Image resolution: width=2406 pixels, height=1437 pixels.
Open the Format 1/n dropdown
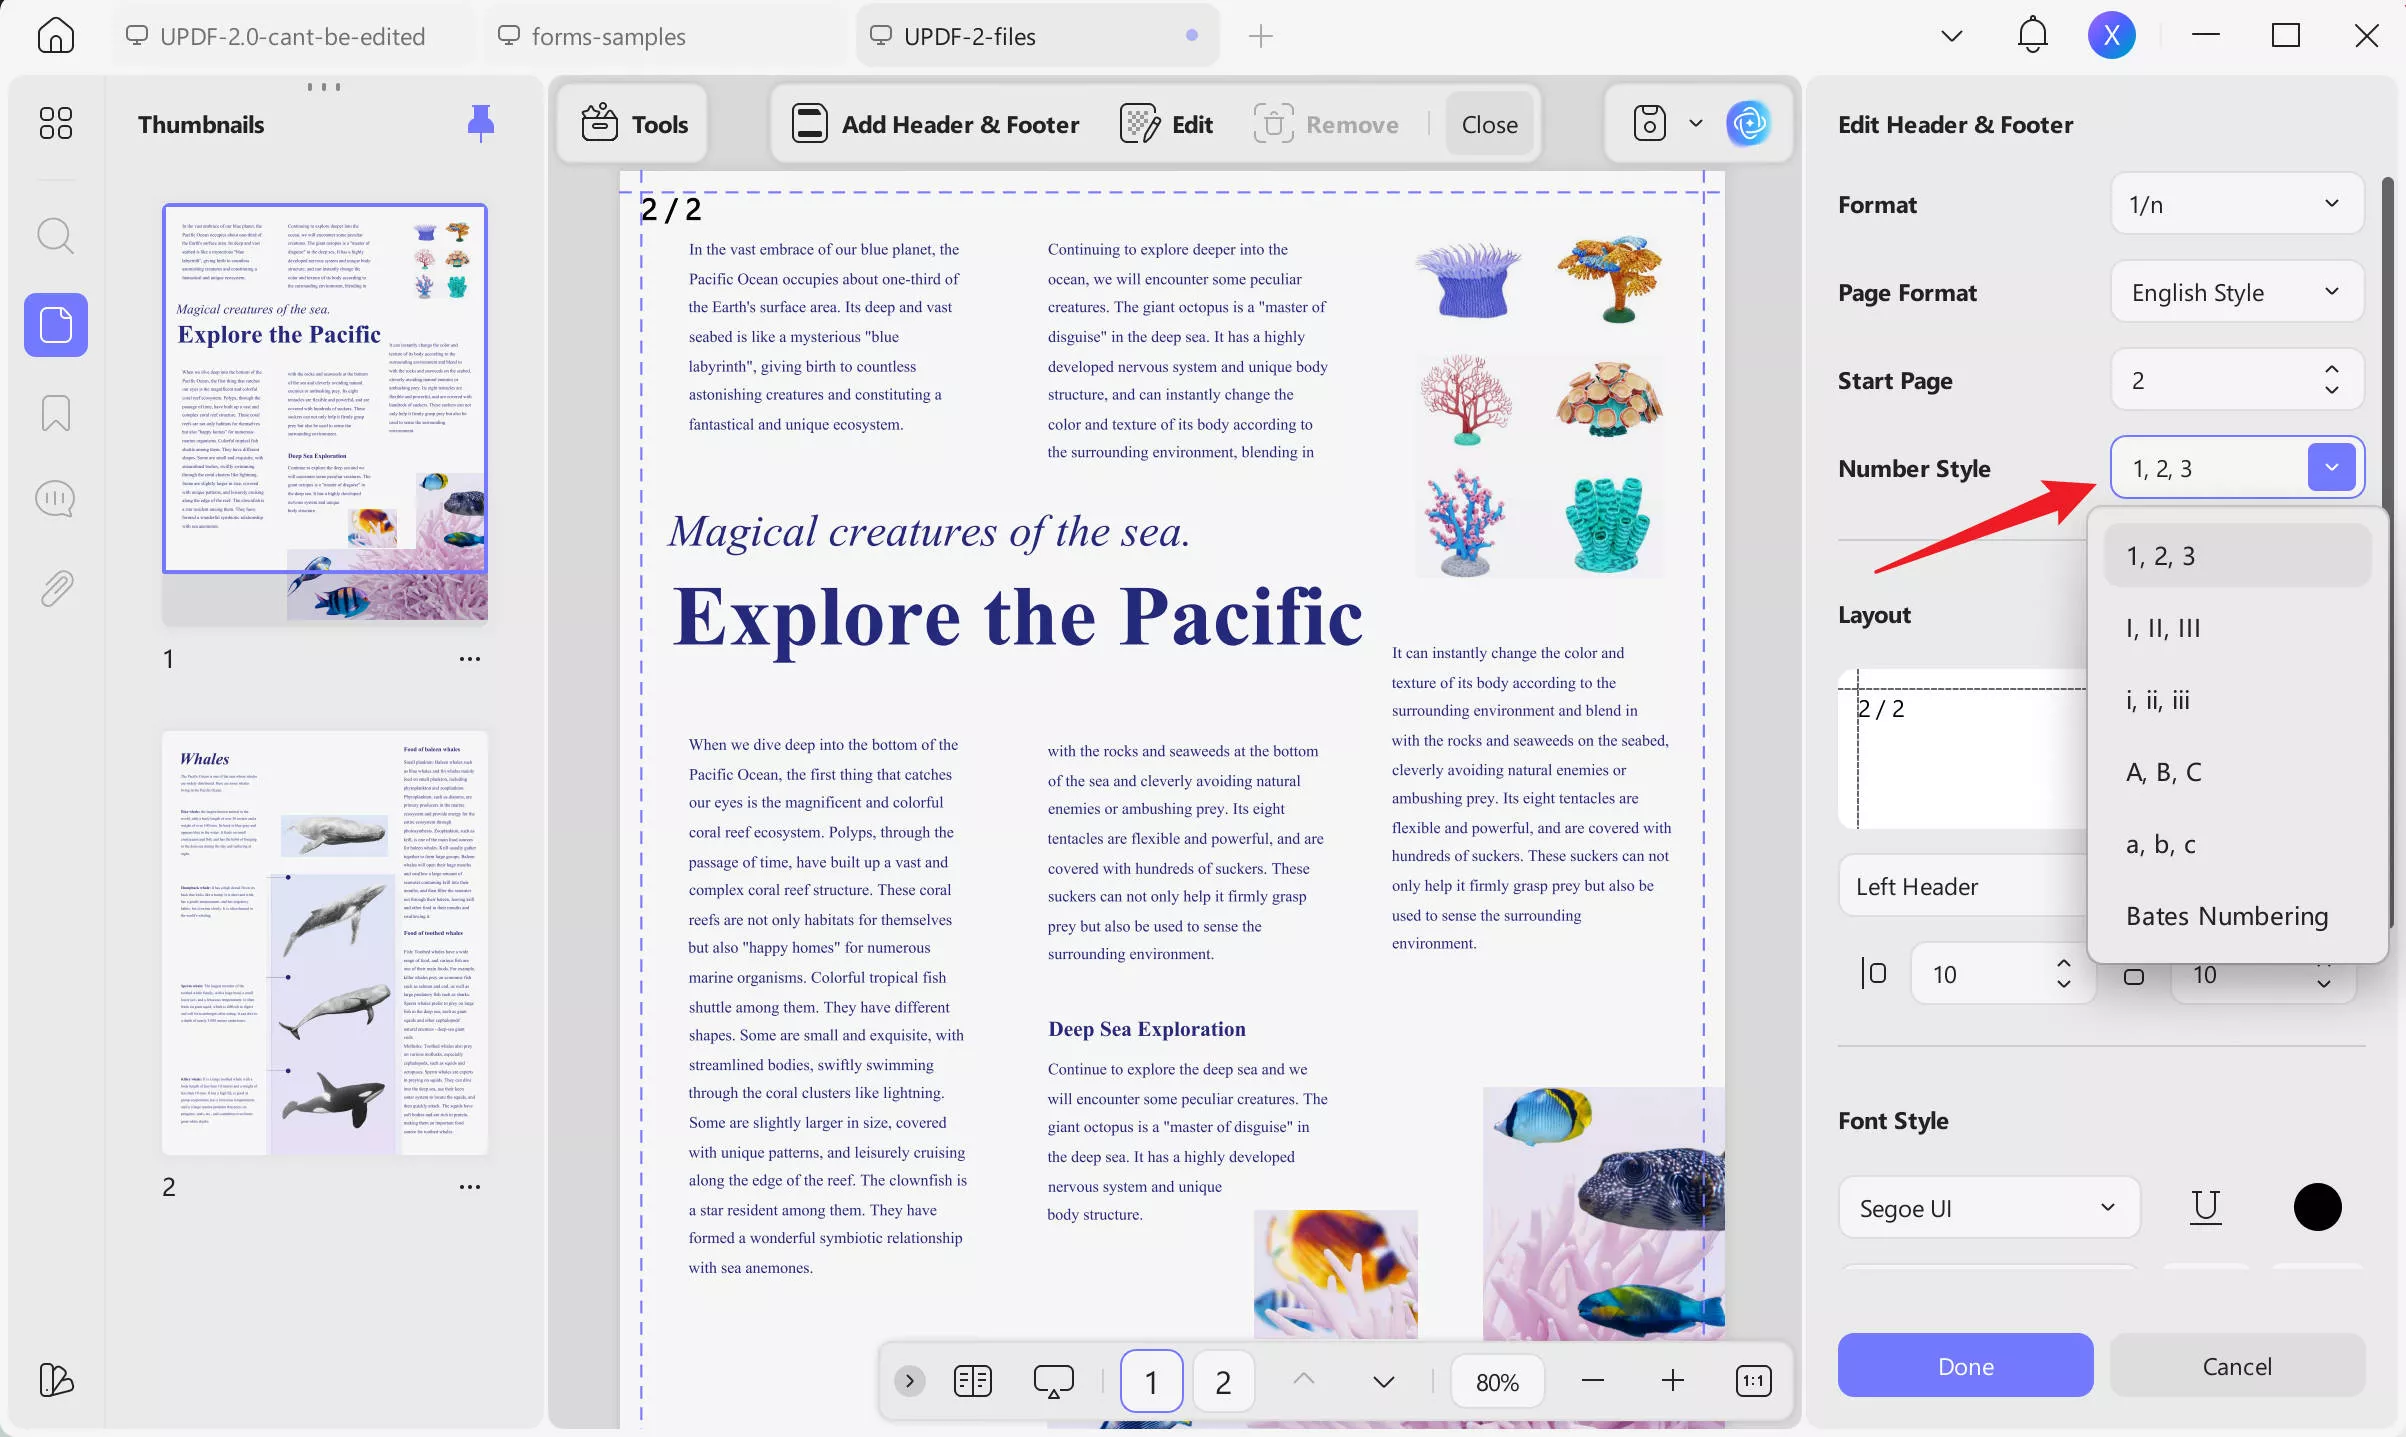[x=2236, y=204]
